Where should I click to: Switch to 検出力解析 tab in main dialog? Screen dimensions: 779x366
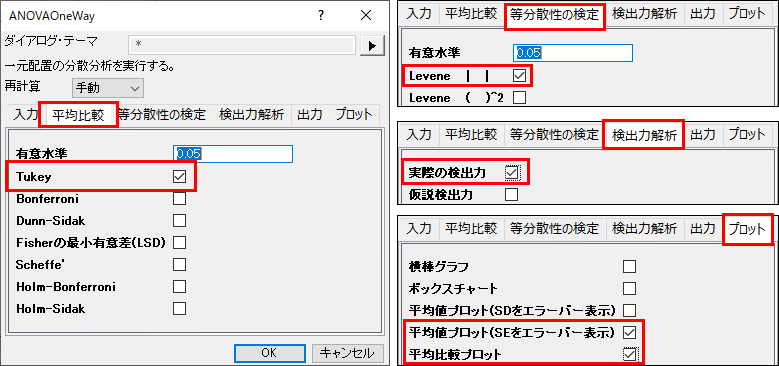(251, 115)
